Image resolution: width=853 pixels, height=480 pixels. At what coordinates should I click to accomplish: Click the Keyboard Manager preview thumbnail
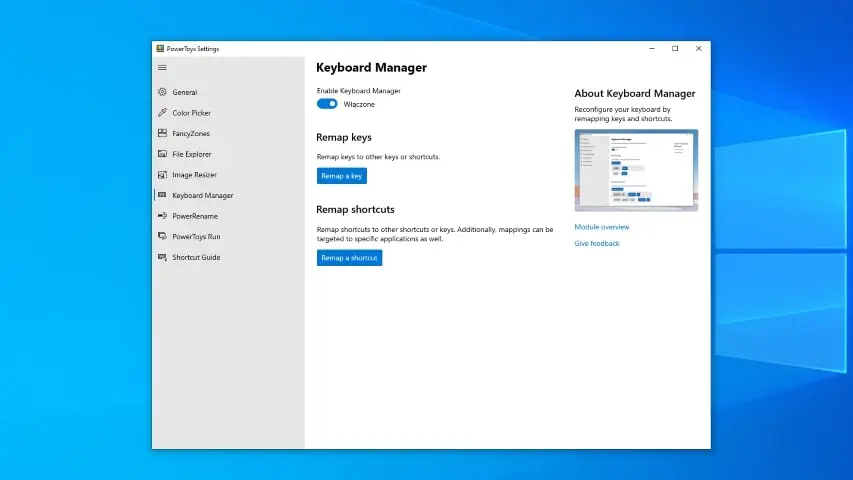636,170
